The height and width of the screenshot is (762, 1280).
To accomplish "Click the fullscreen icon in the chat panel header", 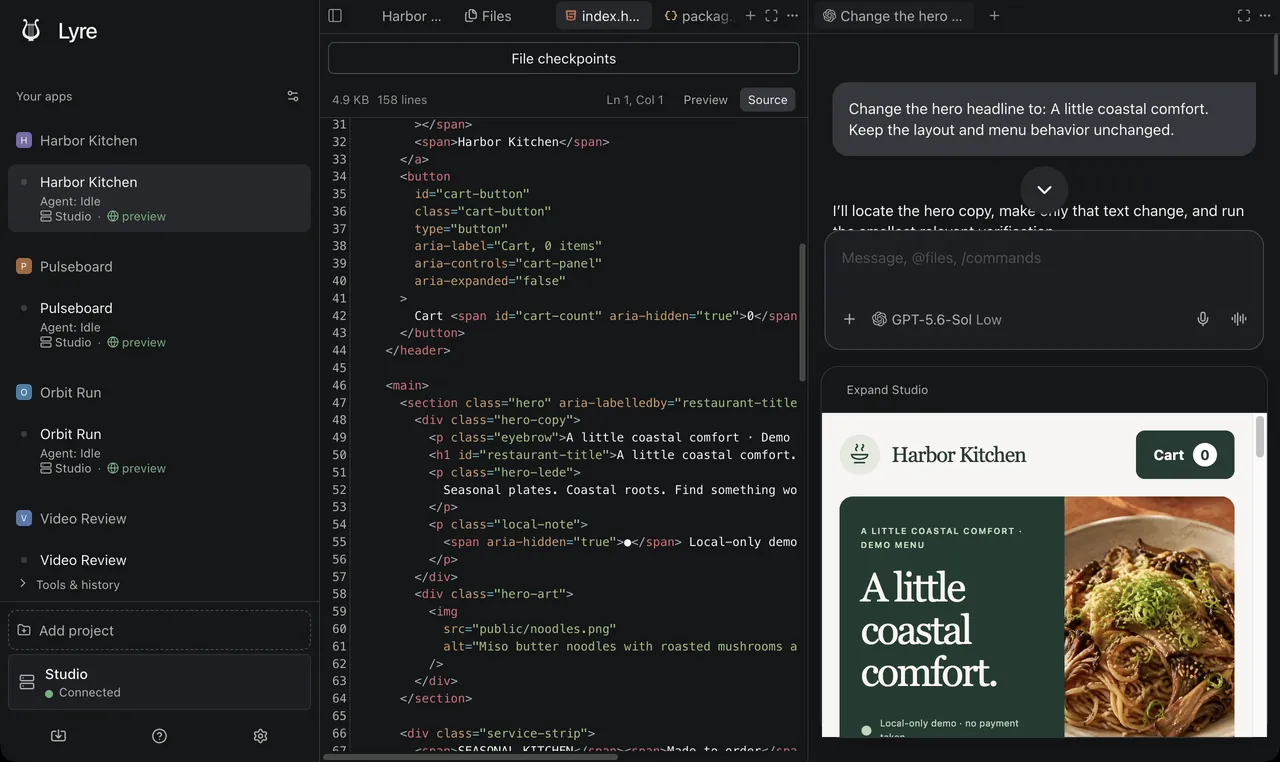I will point(1244,16).
